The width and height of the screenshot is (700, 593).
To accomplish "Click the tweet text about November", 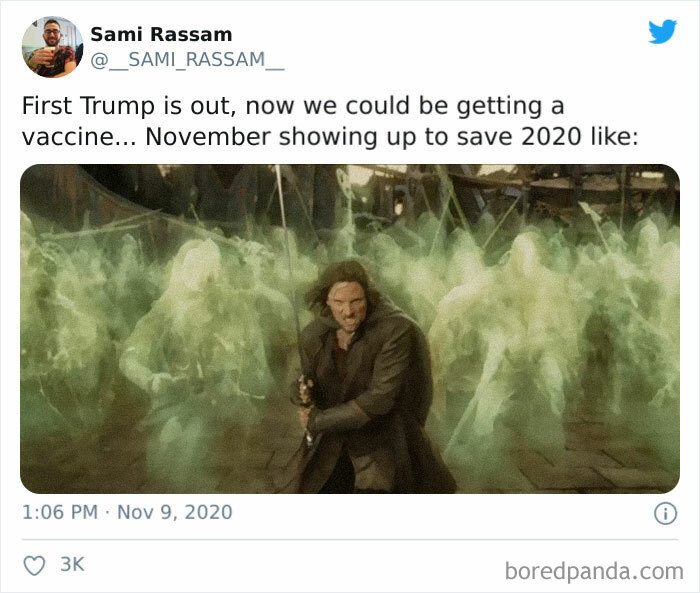I will 330,121.
